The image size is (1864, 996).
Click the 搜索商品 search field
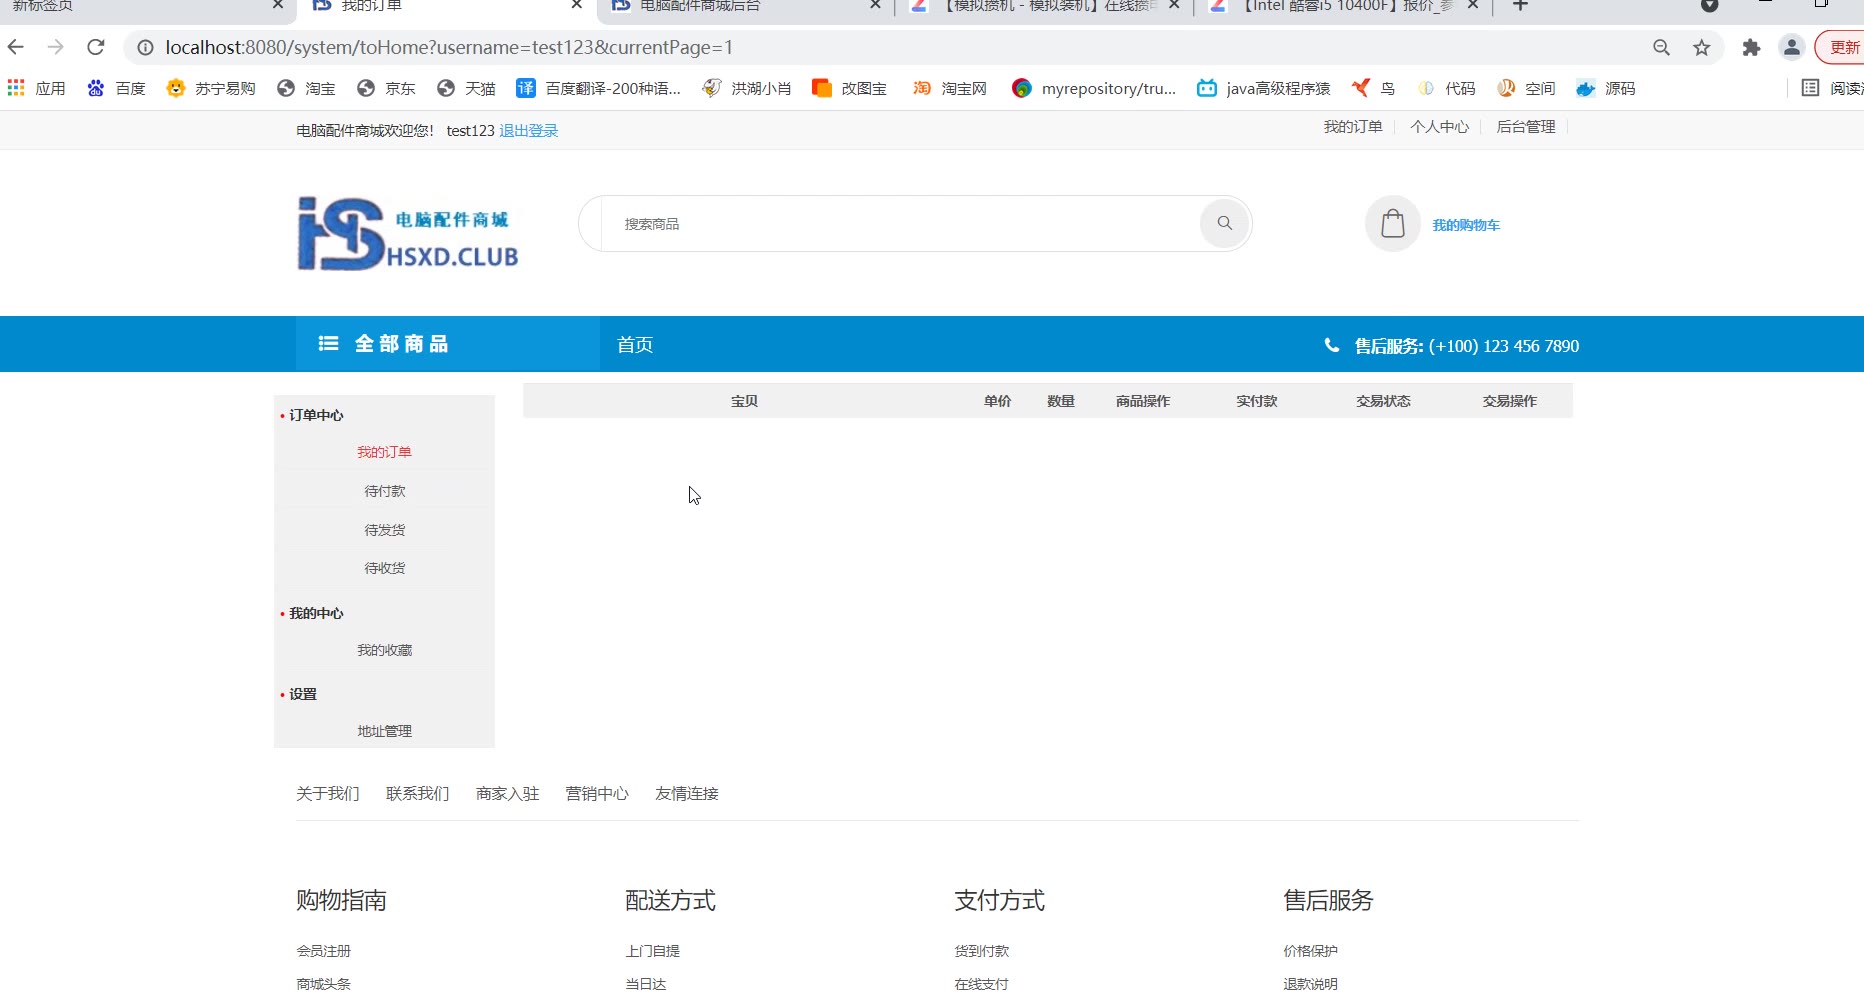point(900,224)
